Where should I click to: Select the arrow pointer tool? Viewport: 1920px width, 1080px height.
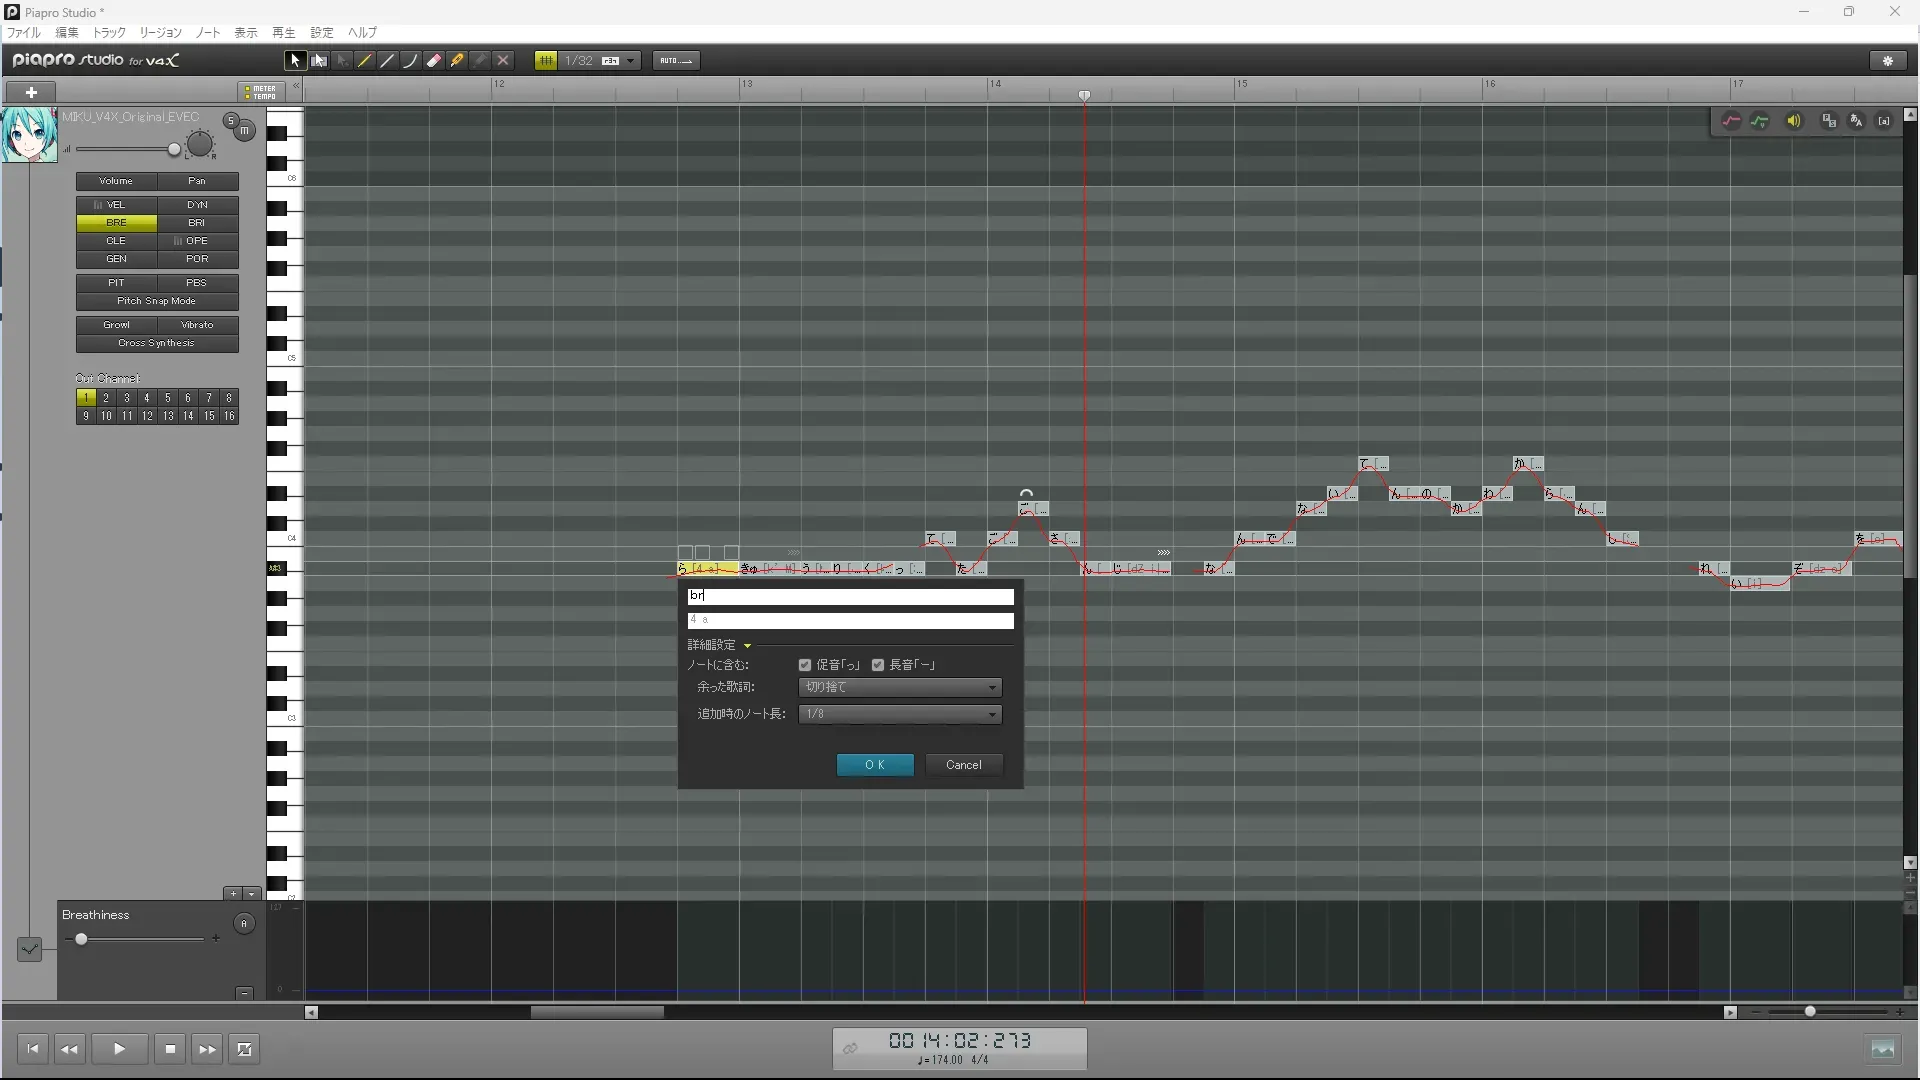[295, 61]
